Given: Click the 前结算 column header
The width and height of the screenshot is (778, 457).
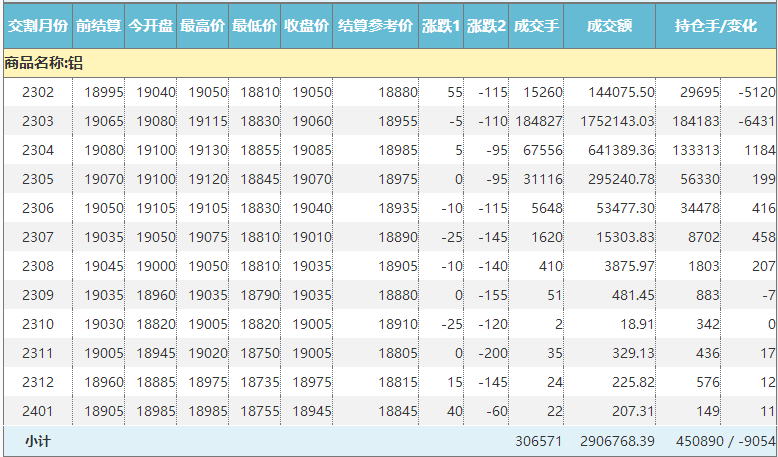Looking at the screenshot, I should coord(98,25).
